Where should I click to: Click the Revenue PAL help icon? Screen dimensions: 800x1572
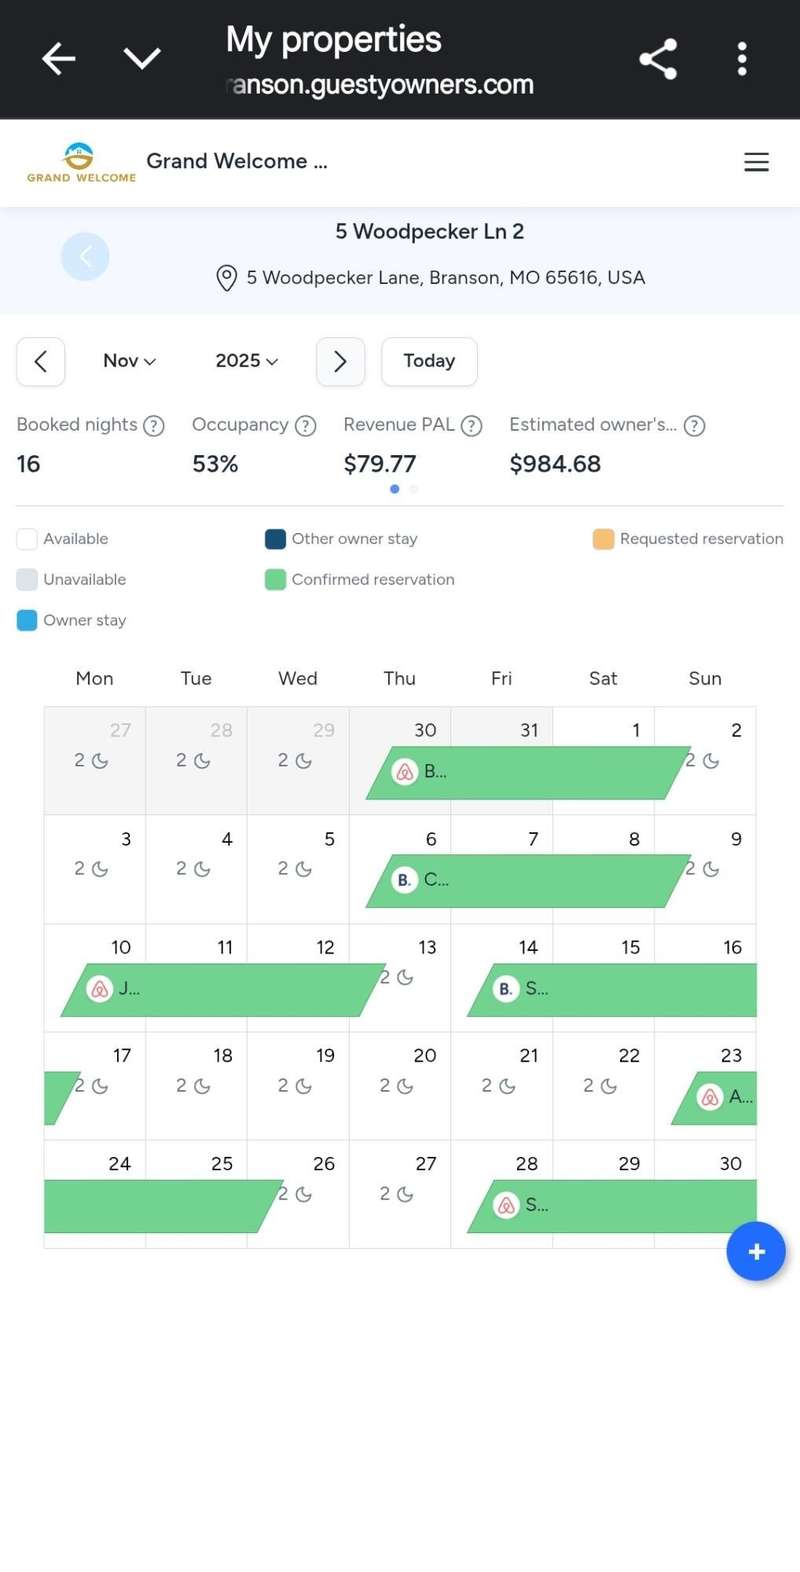tap(472, 426)
